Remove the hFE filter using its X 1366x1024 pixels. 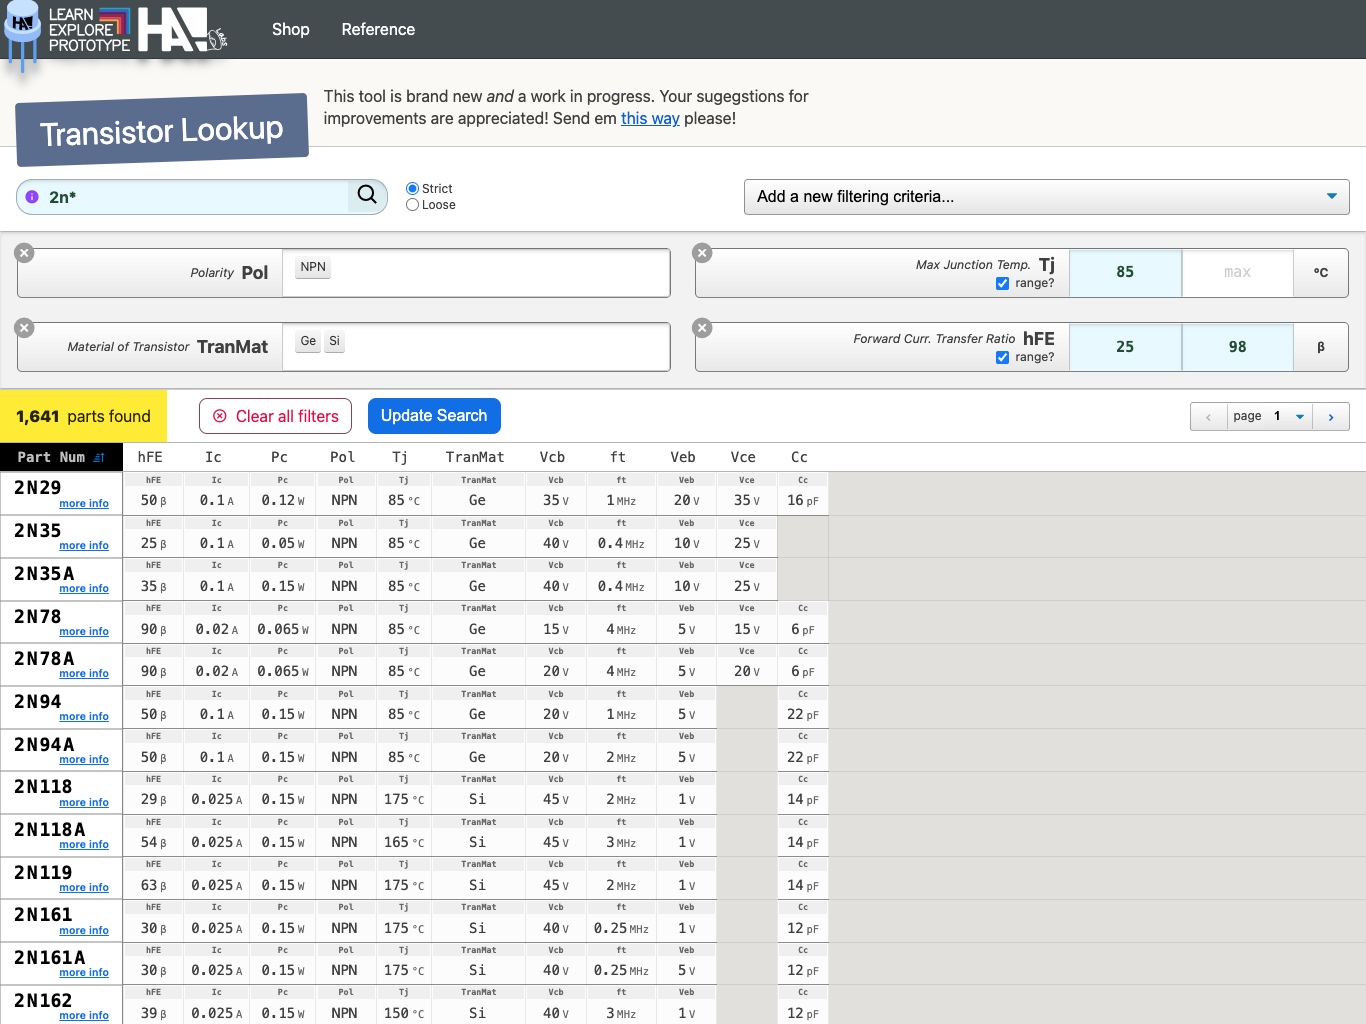pos(703,328)
